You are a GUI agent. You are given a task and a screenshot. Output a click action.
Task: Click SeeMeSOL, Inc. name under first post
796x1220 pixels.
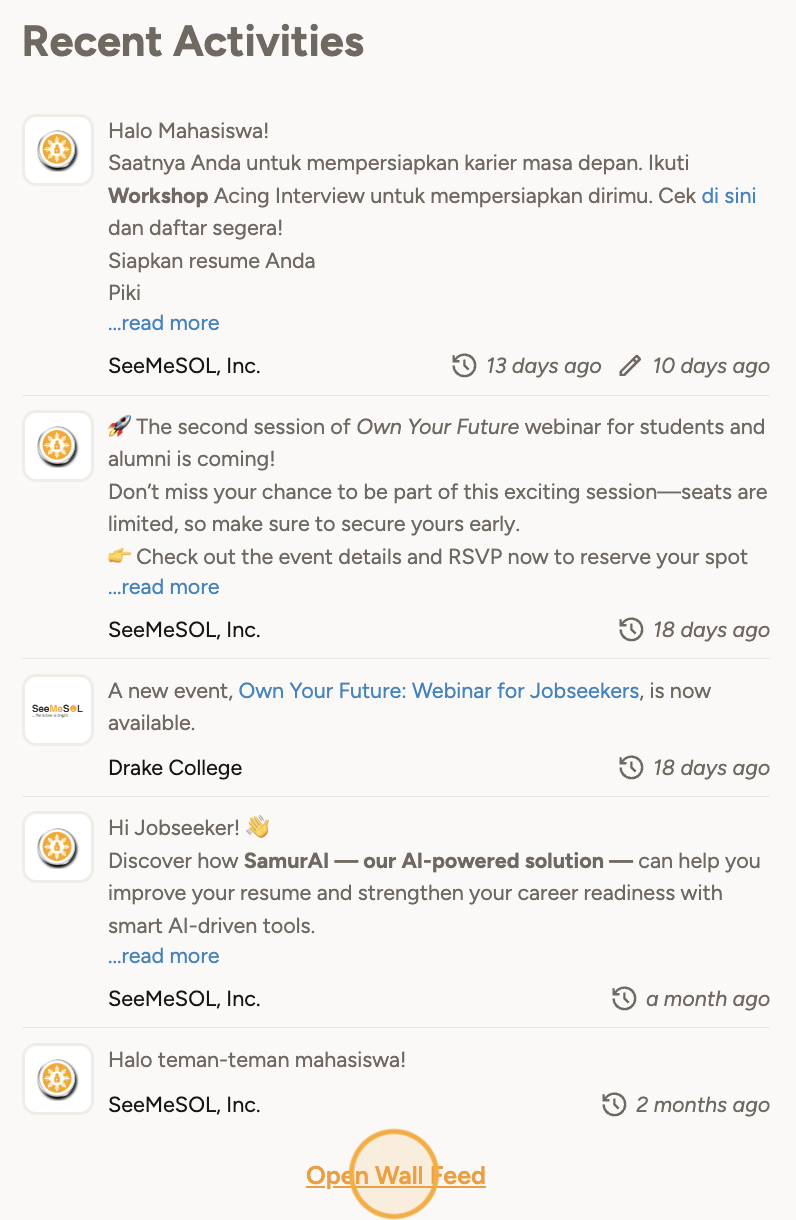[x=184, y=366]
